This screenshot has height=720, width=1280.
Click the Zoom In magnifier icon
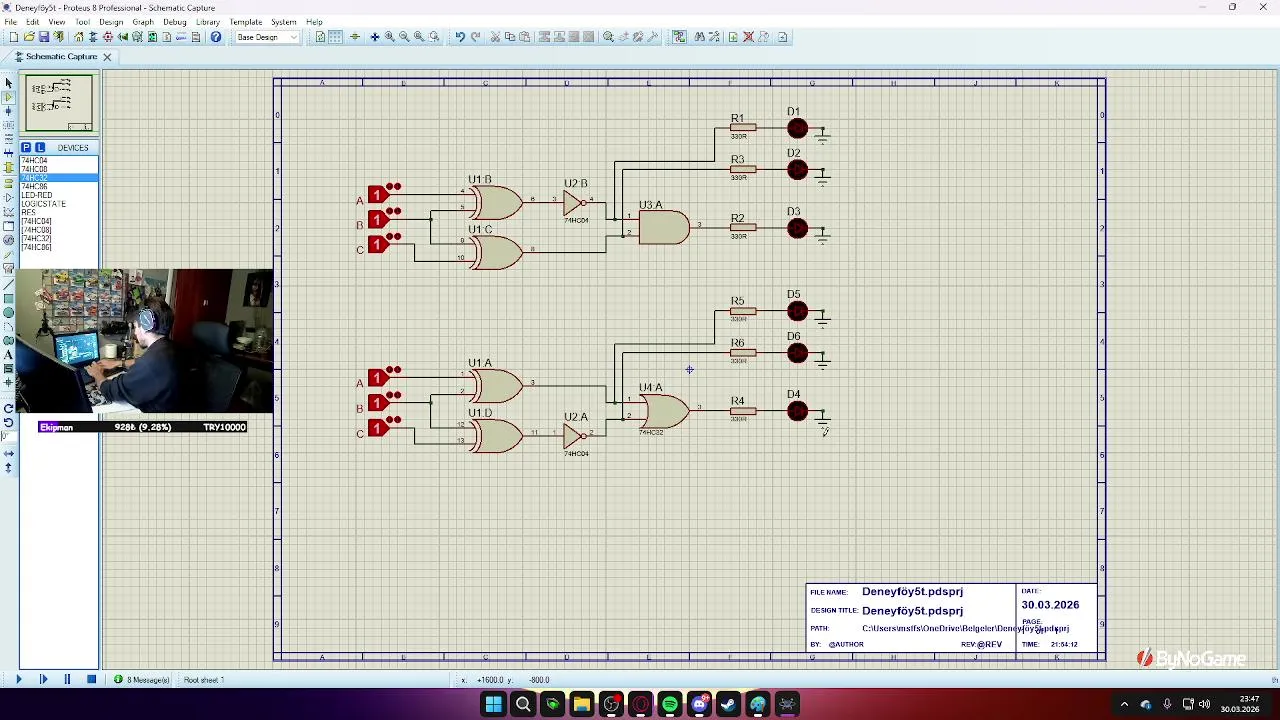pyautogui.click(x=390, y=37)
